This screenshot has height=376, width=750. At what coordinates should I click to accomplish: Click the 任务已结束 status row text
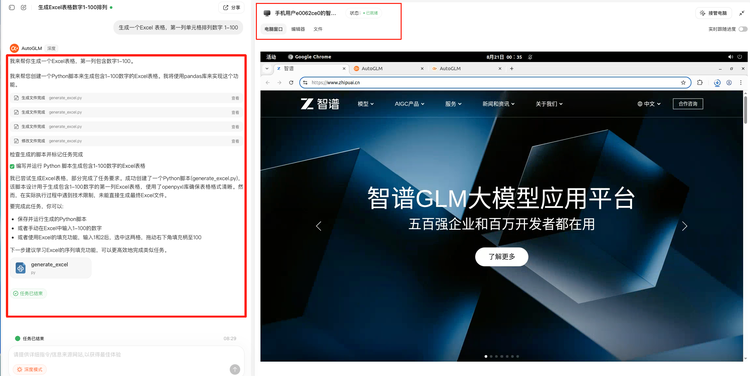click(33, 338)
